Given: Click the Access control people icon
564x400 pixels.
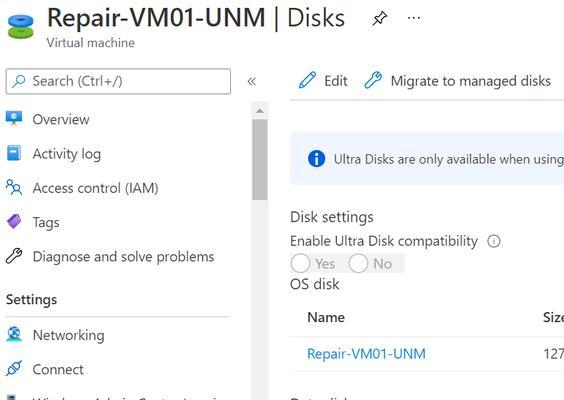Looking at the screenshot, I should click(14, 187).
